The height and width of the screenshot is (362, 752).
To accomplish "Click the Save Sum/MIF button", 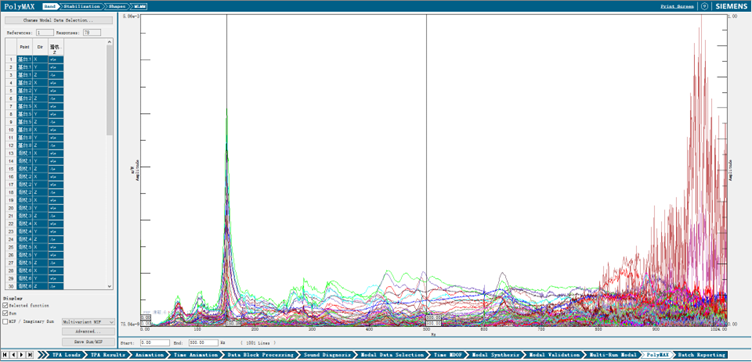I will point(89,342).
